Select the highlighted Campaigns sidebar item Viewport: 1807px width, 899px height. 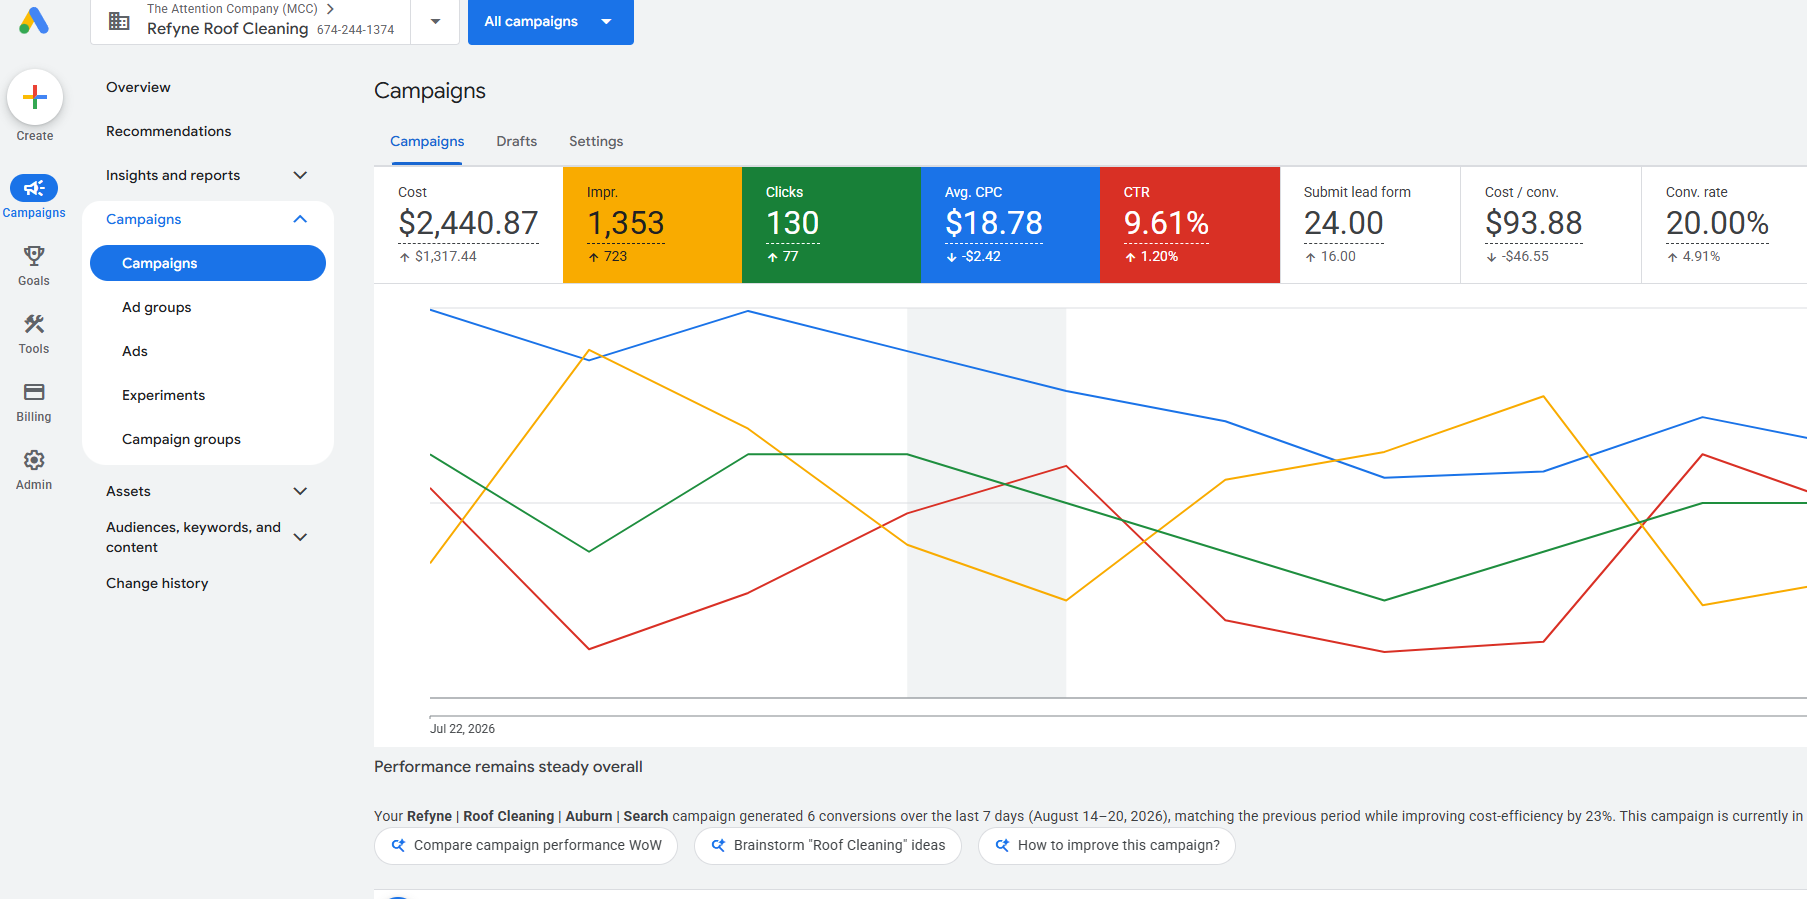coord(208,263)
